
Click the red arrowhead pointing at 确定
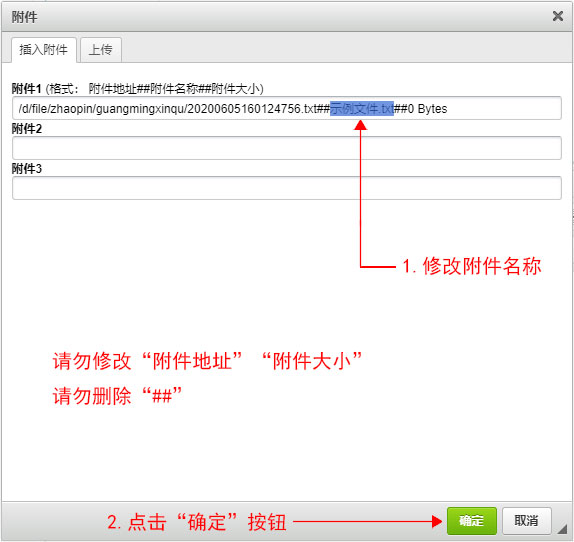tap(437, 522)
